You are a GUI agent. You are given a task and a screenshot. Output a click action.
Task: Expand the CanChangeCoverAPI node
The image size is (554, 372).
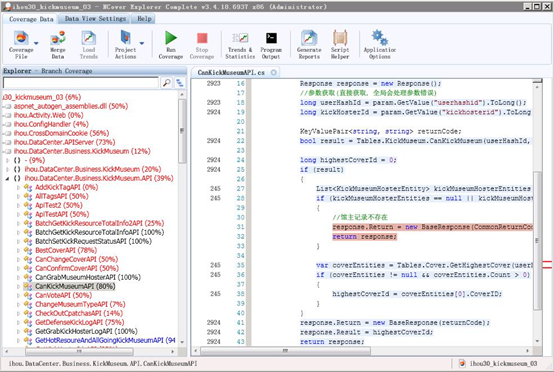coord(18,259)
